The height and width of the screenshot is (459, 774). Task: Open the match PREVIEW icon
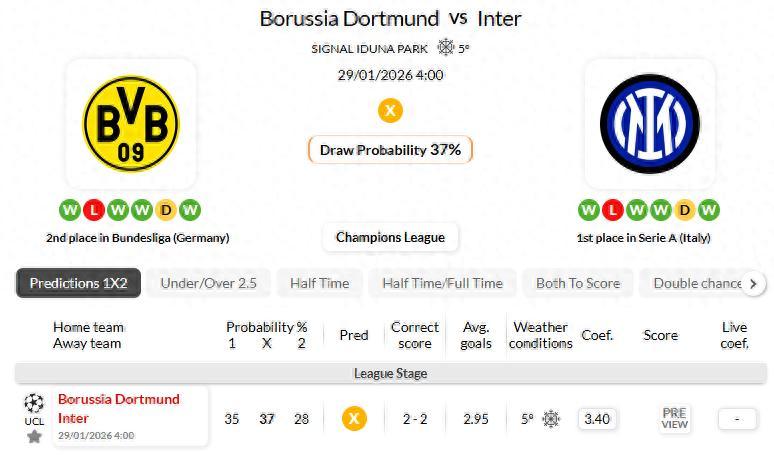tap(675, 418)
